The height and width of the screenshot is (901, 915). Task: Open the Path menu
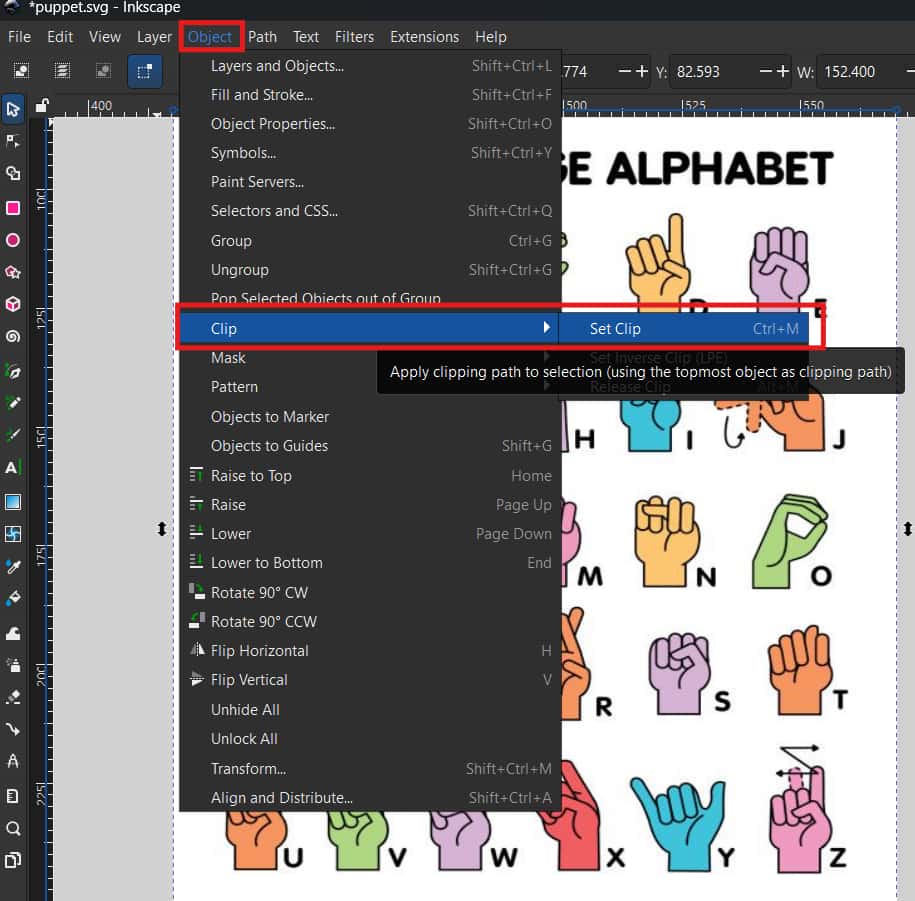click(263, 37)
